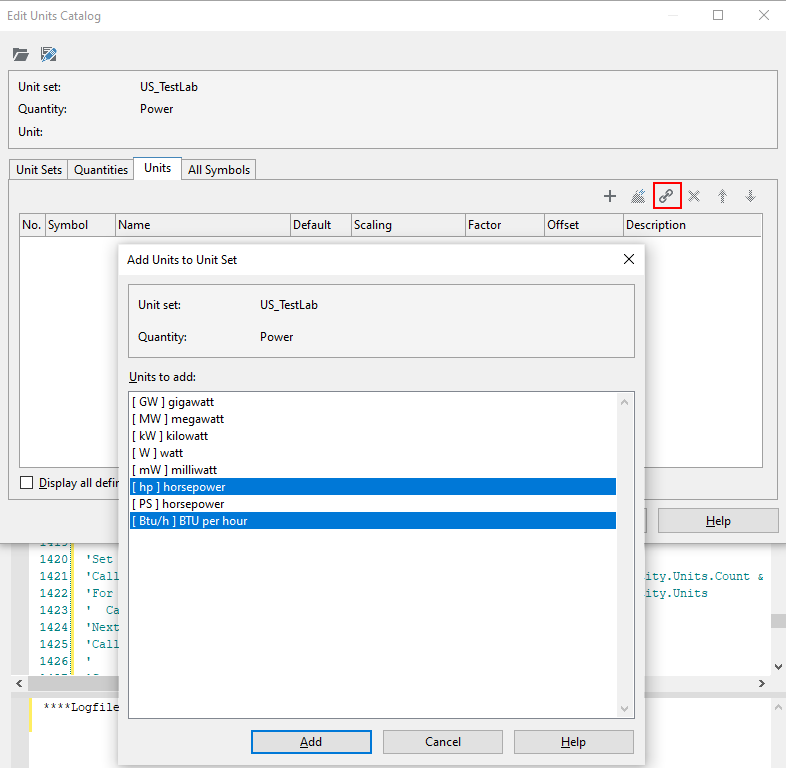786x768 pixels.
Task: Click the move up arrow icon
Action: (722, 196)
